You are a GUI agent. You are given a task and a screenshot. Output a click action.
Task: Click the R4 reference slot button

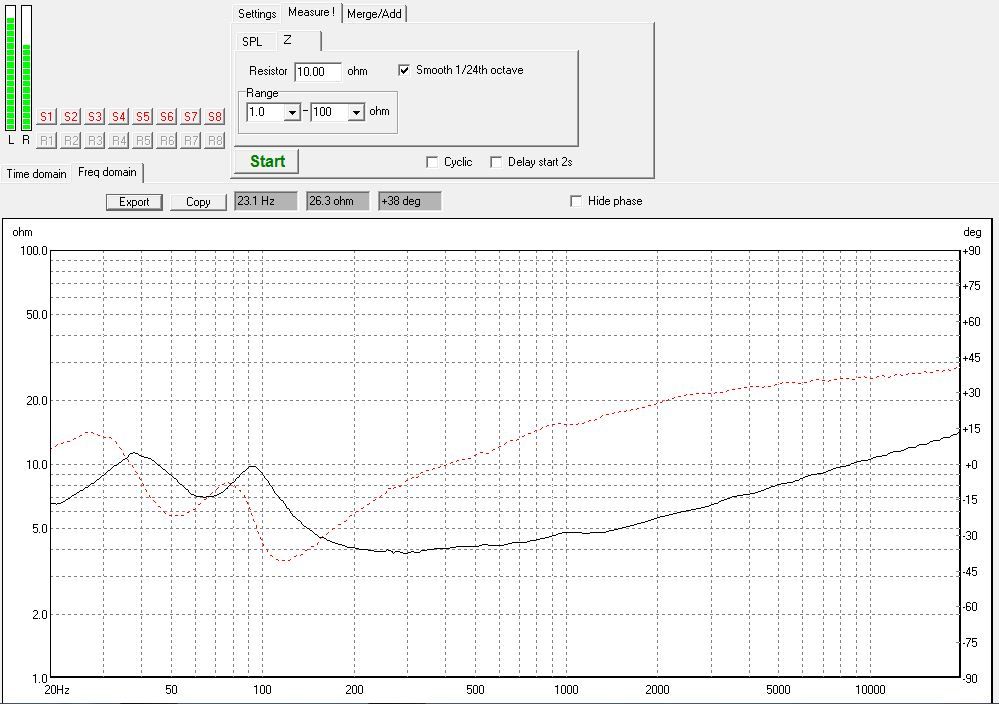[119, 140]
